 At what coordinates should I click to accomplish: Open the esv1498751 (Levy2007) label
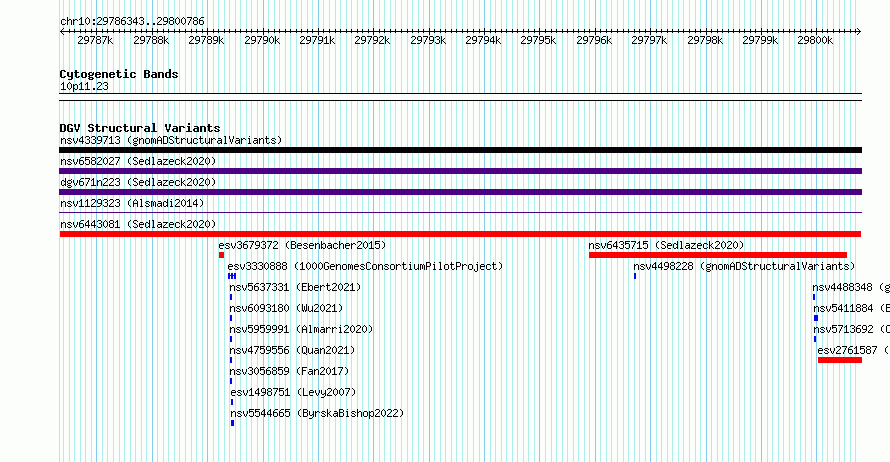293,392
